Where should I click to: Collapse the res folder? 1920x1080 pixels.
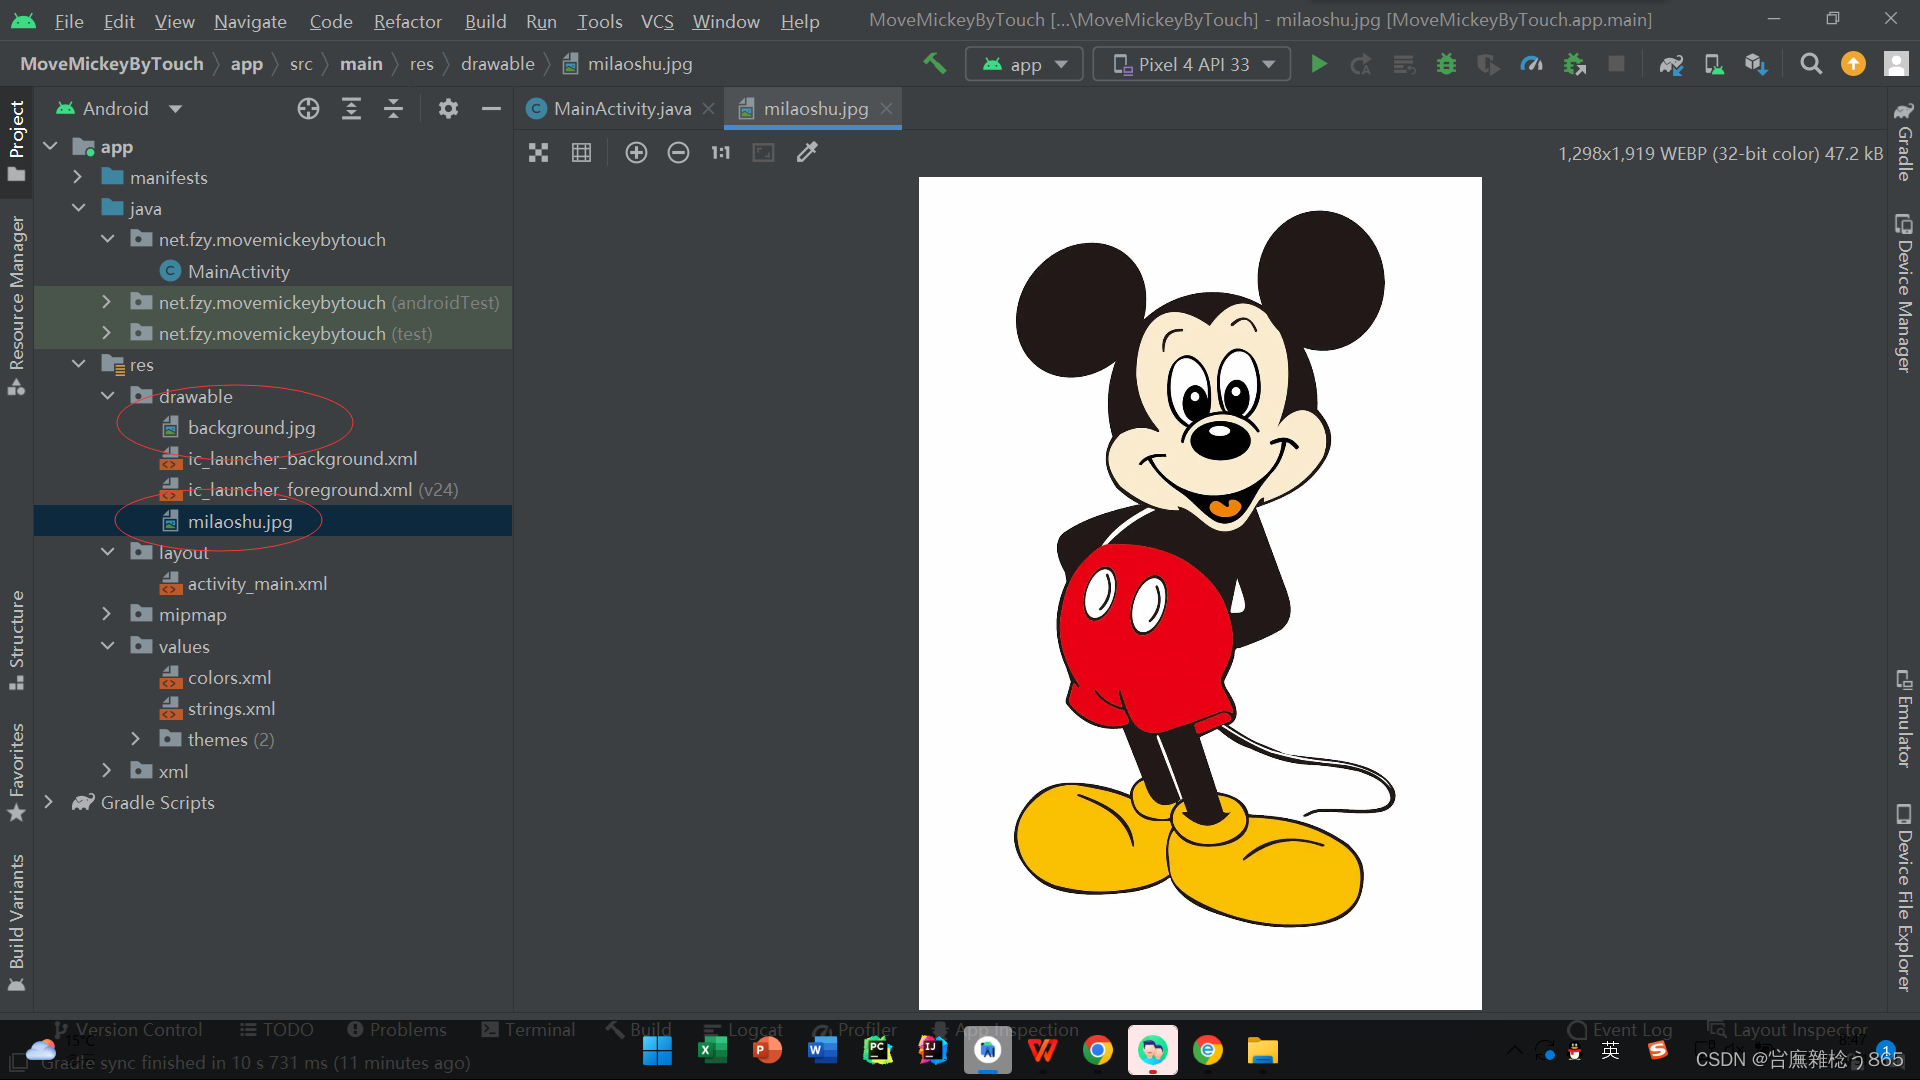[78, 365]
